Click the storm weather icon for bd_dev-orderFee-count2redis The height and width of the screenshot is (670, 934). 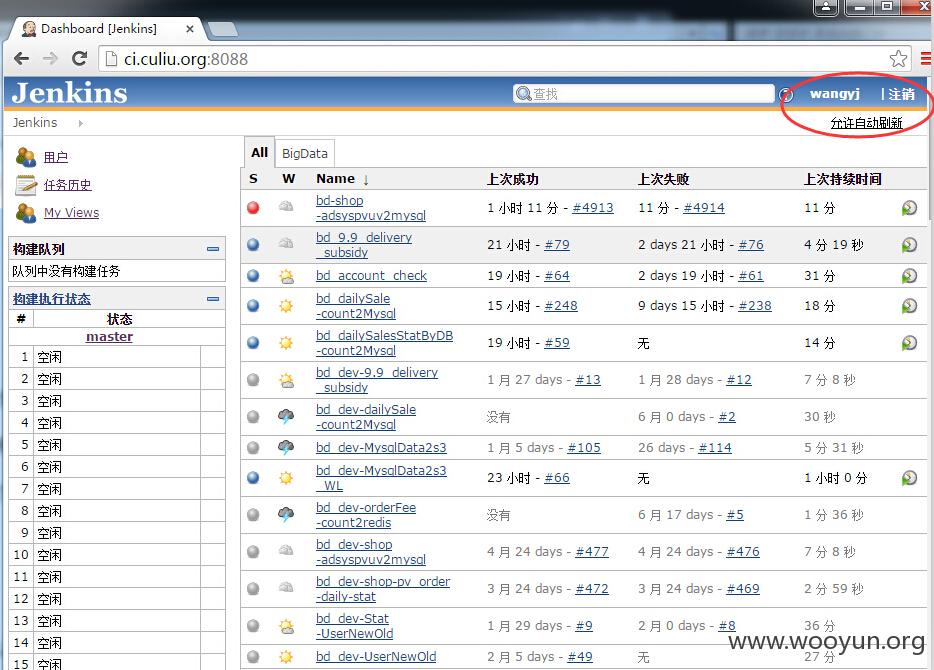[x=286, y=515]
